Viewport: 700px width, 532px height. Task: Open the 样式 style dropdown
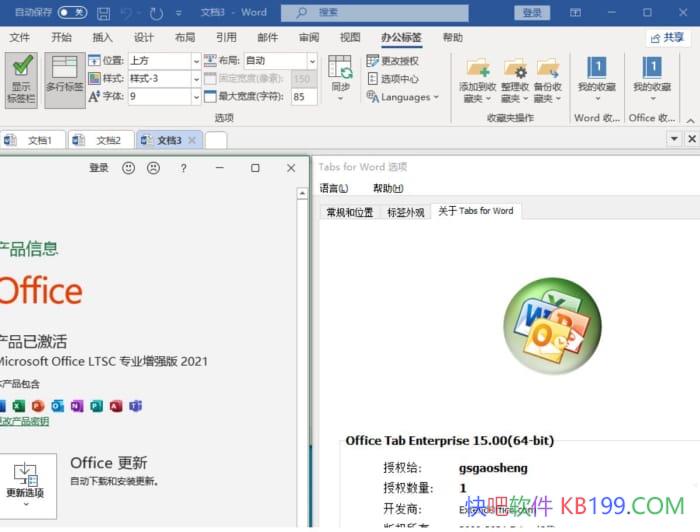click(195, 78)
